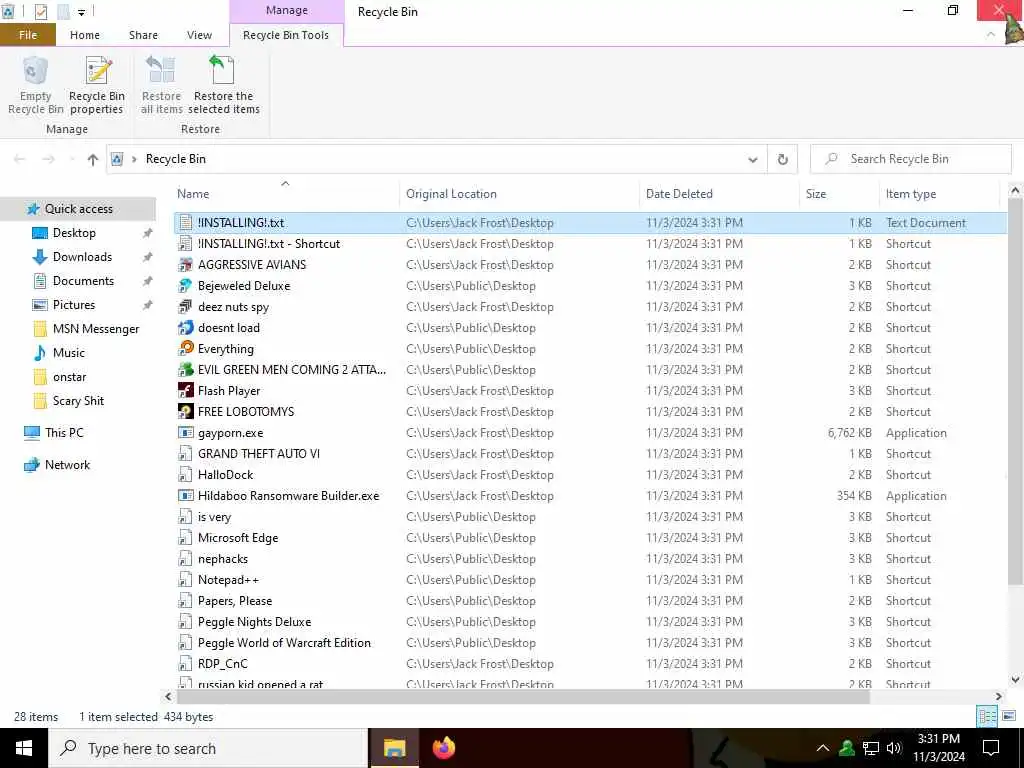Select deez nuts spy icon
The image size is (1024, 768).
tap(185, 306)
